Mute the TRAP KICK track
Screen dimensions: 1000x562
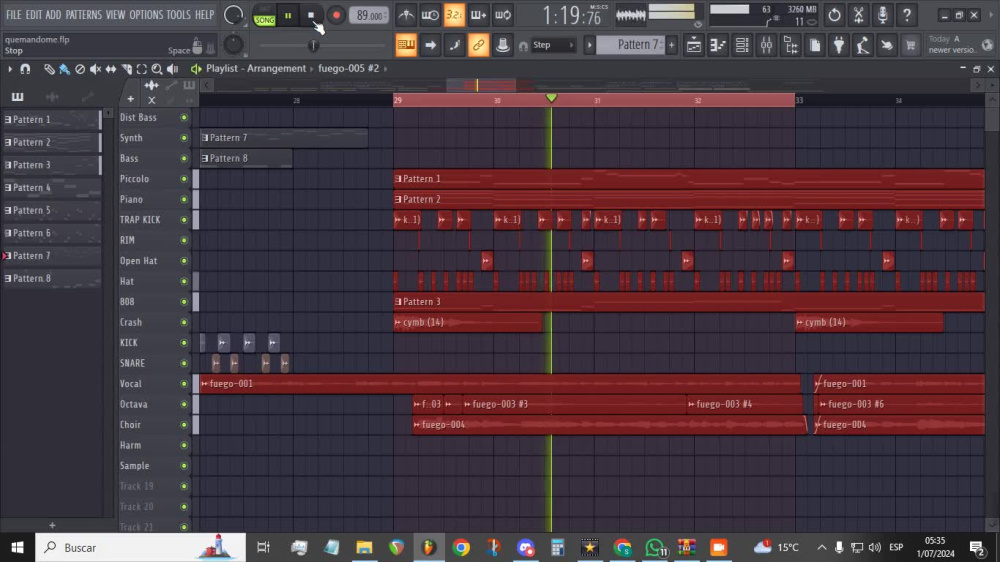pyautogui.click(x=184, y=220)
